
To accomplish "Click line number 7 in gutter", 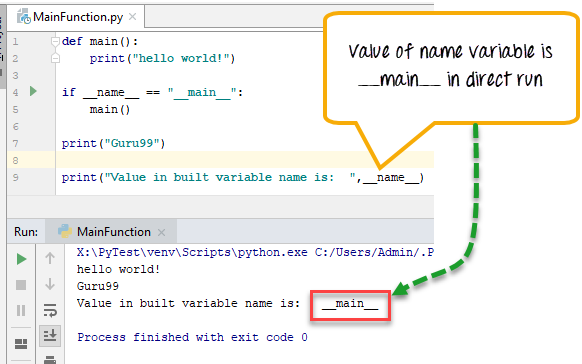I will point(15,143).
